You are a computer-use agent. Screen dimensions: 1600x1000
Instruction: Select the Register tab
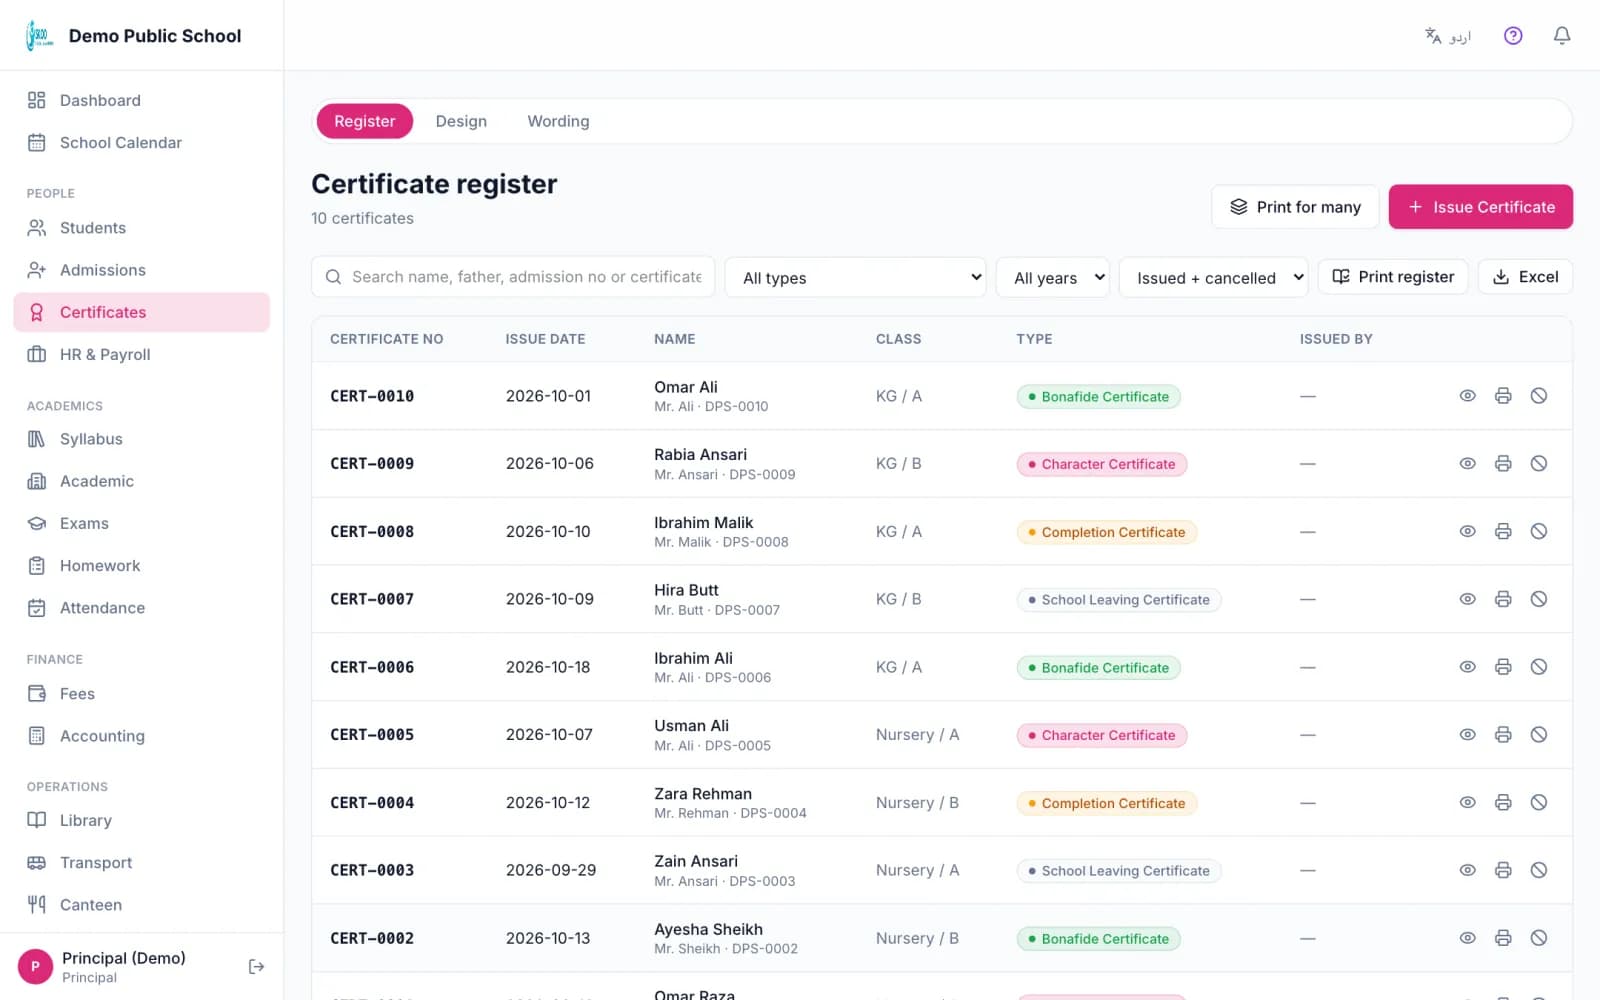pyautogui.click(x=365, y=121)
